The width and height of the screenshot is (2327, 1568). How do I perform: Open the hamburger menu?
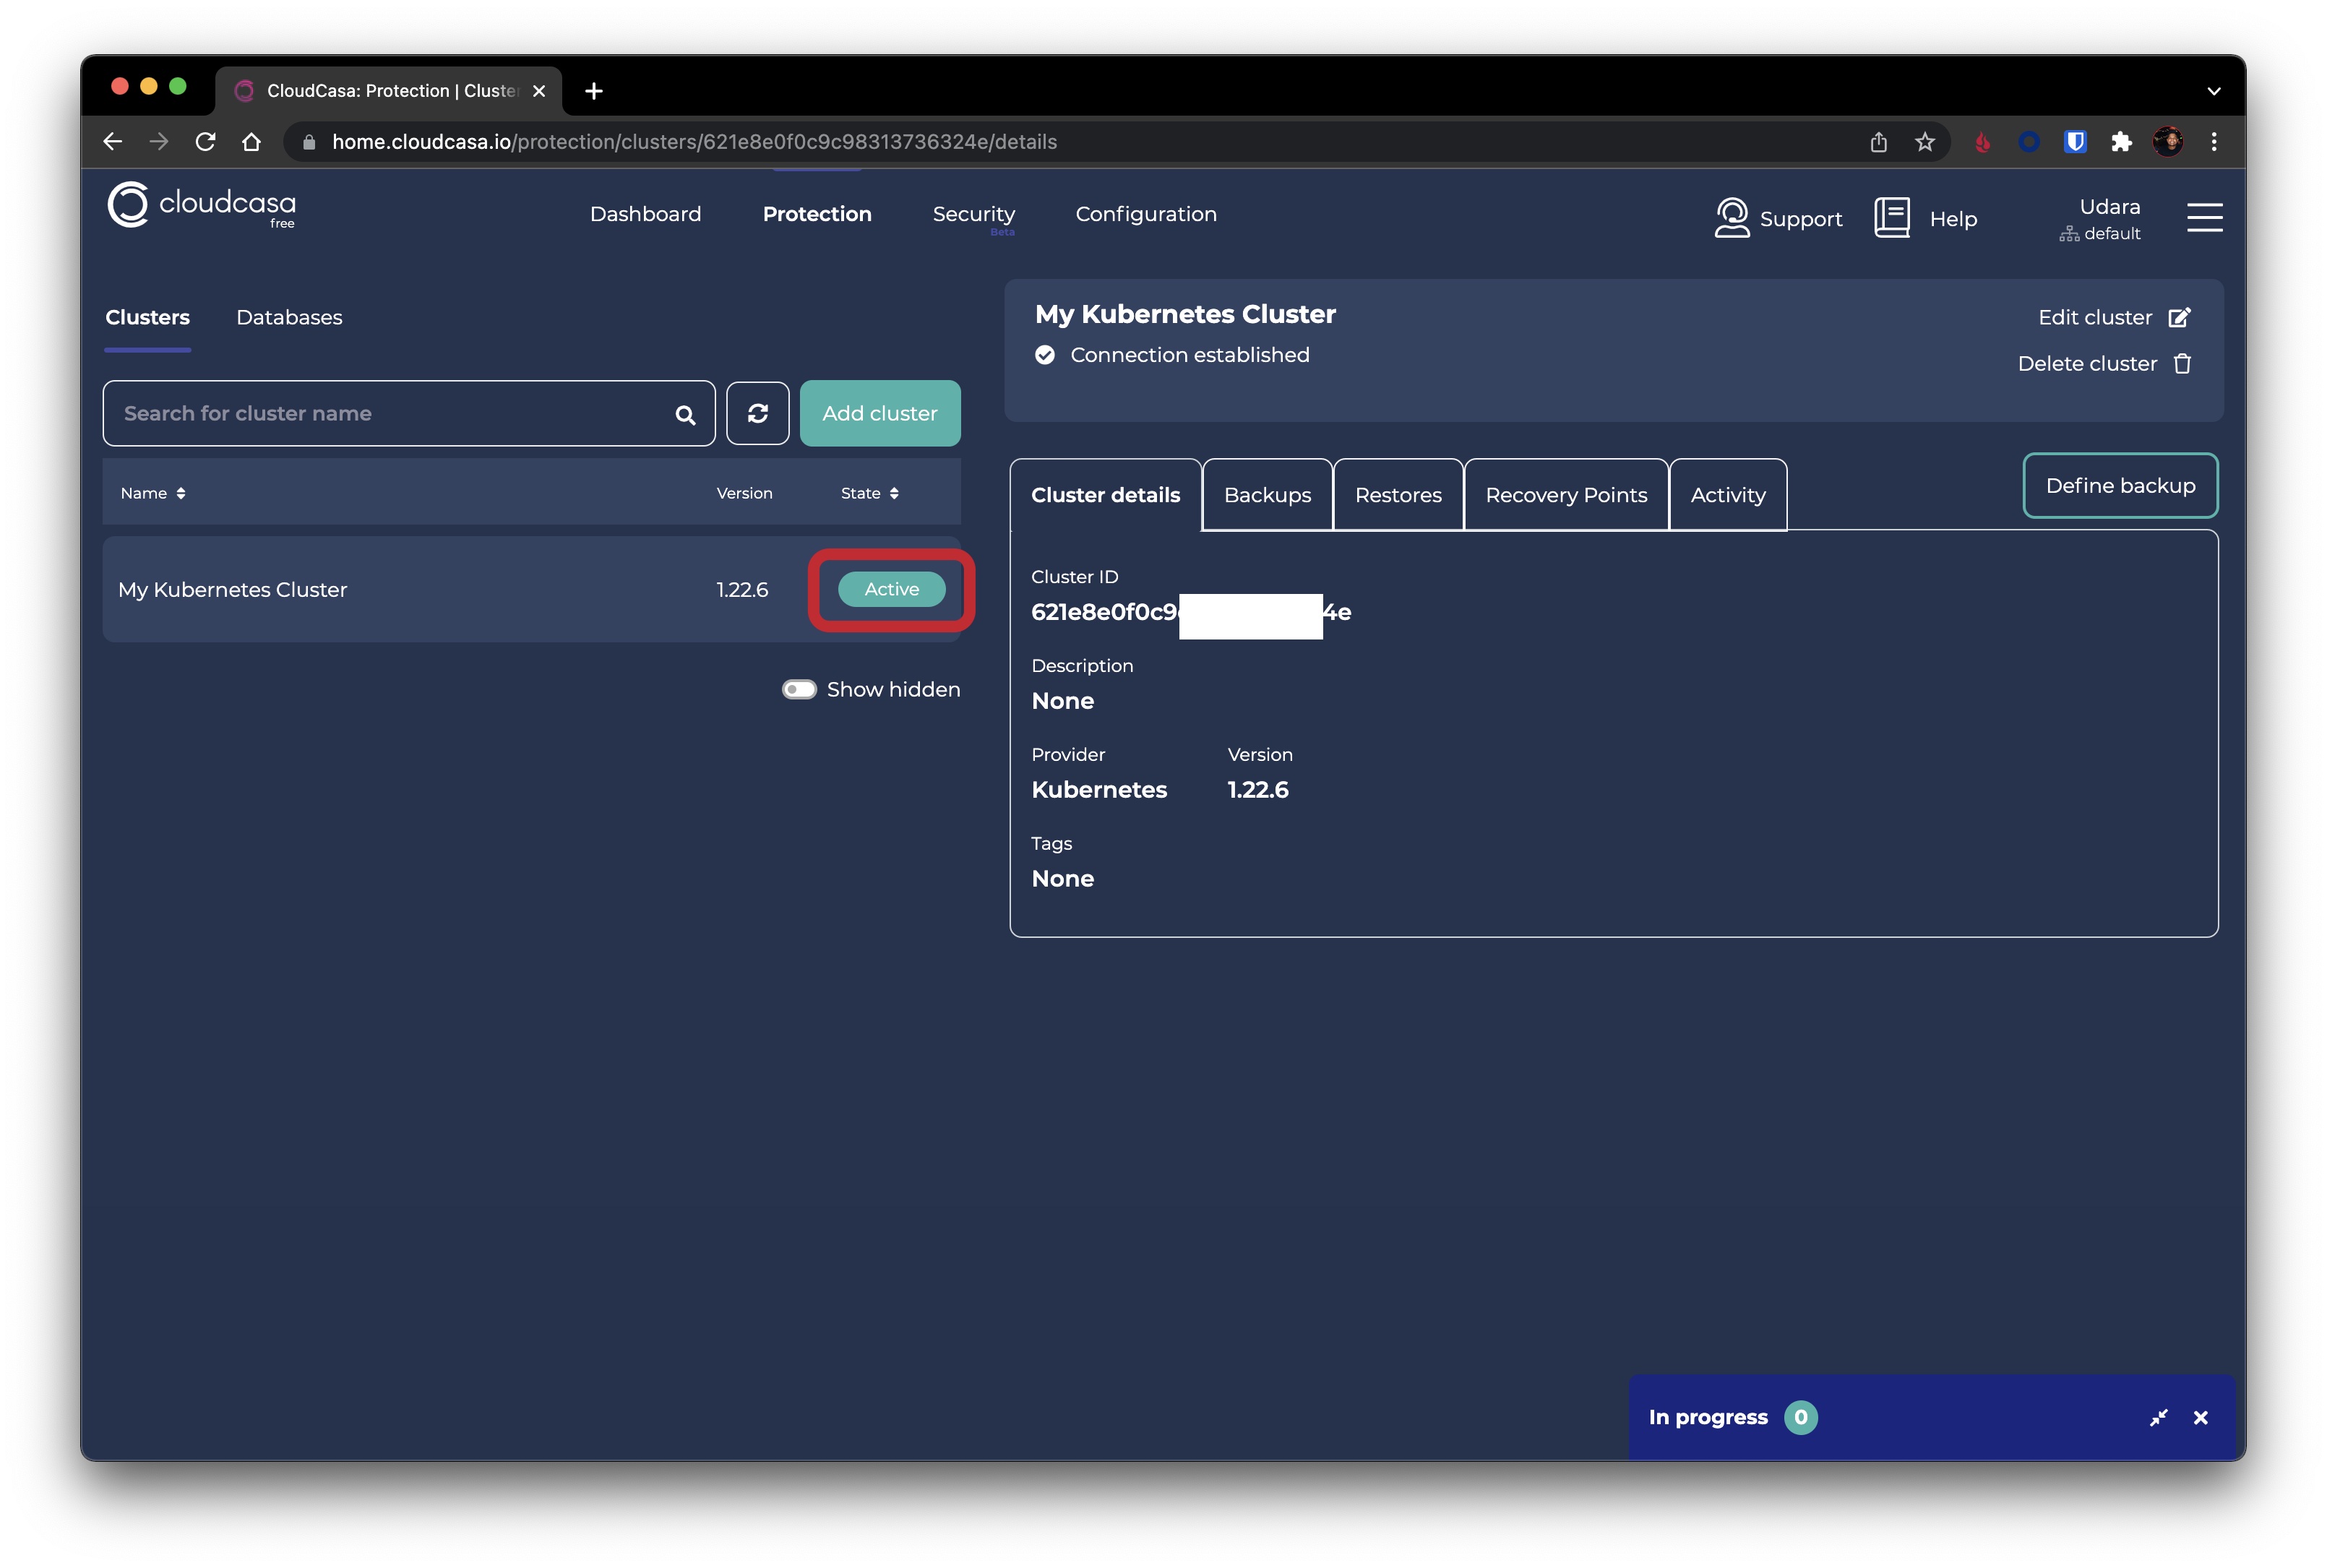2204,217
